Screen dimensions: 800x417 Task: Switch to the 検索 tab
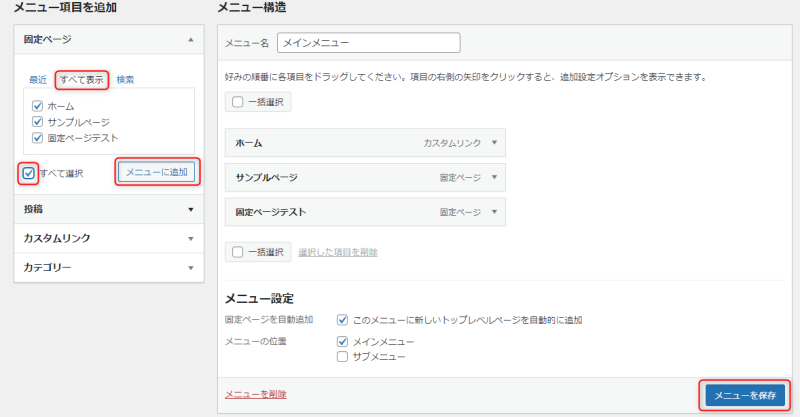click(x=125, y=79)
